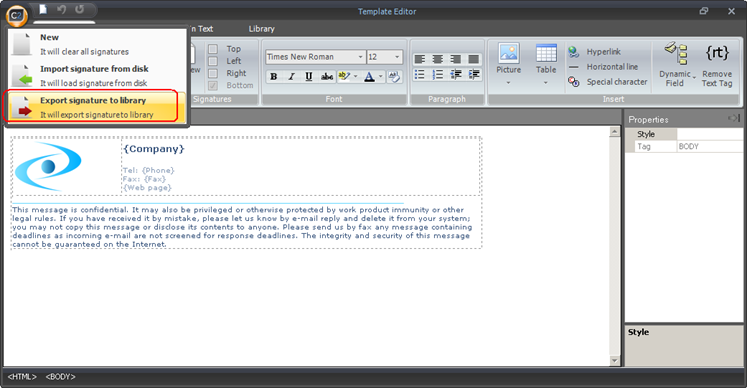This screenshot has height=388, width=747.
Task: Toggle Italic formatting
Action: coord(291,76)
